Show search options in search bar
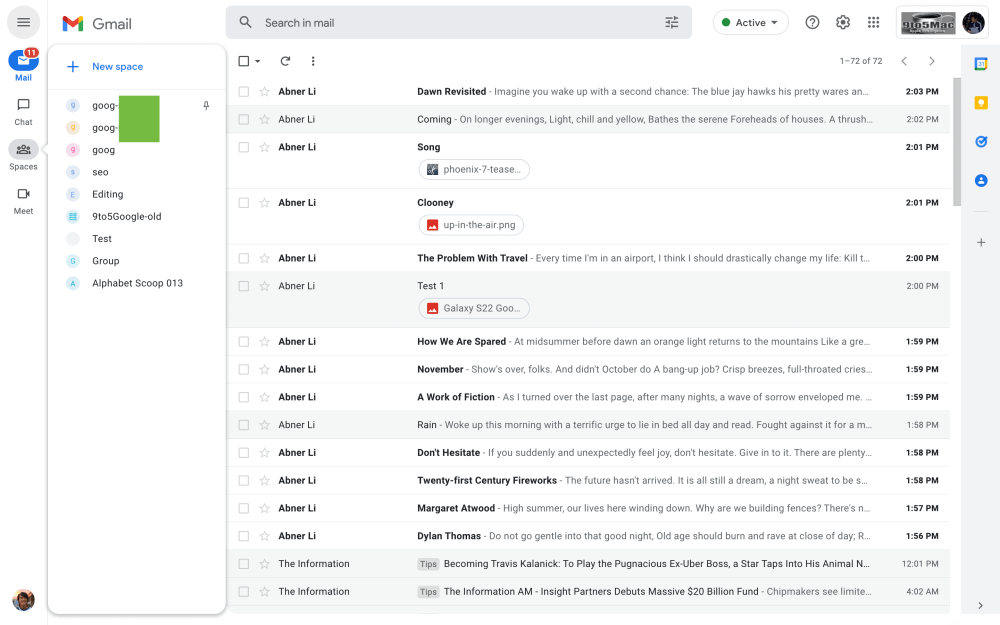This screenshot has width=1000, height=625. [x=671, y=22]
